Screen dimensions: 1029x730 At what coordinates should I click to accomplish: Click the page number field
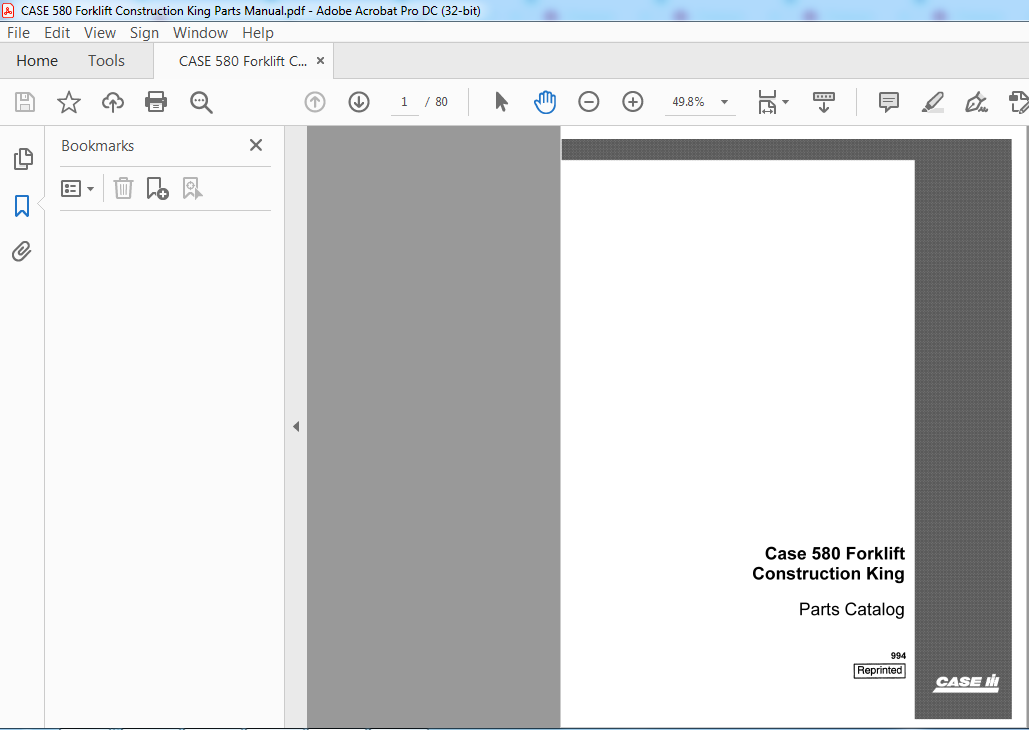tap(404, 102)
